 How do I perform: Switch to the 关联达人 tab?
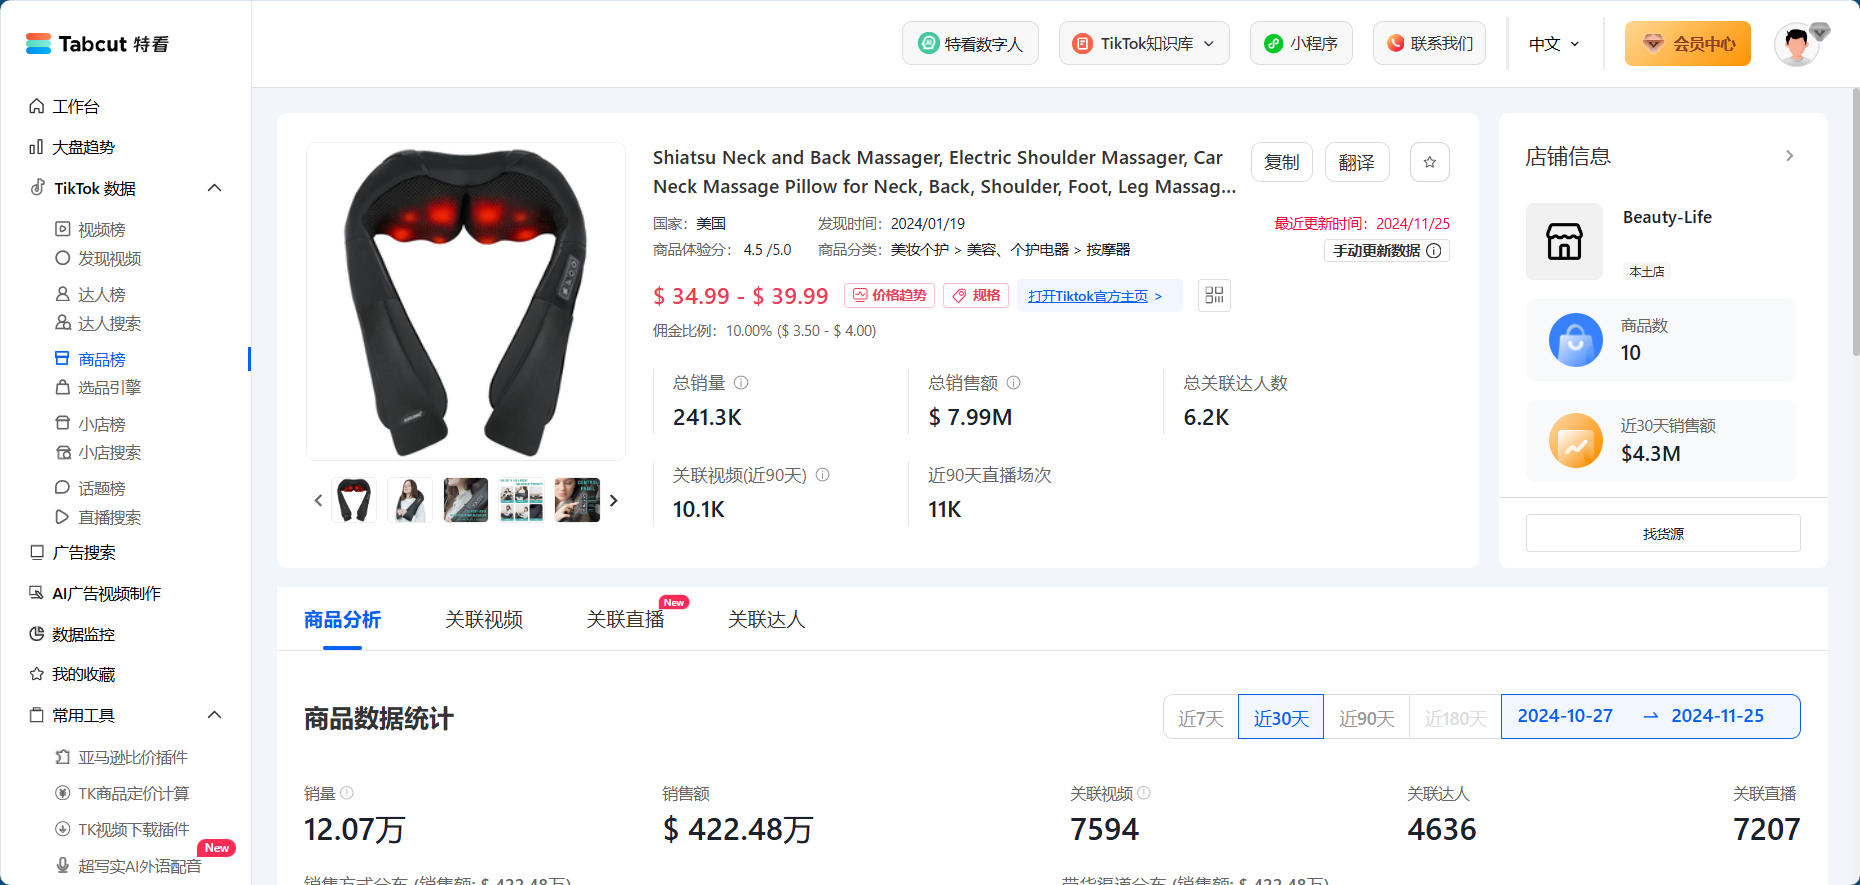766,619
